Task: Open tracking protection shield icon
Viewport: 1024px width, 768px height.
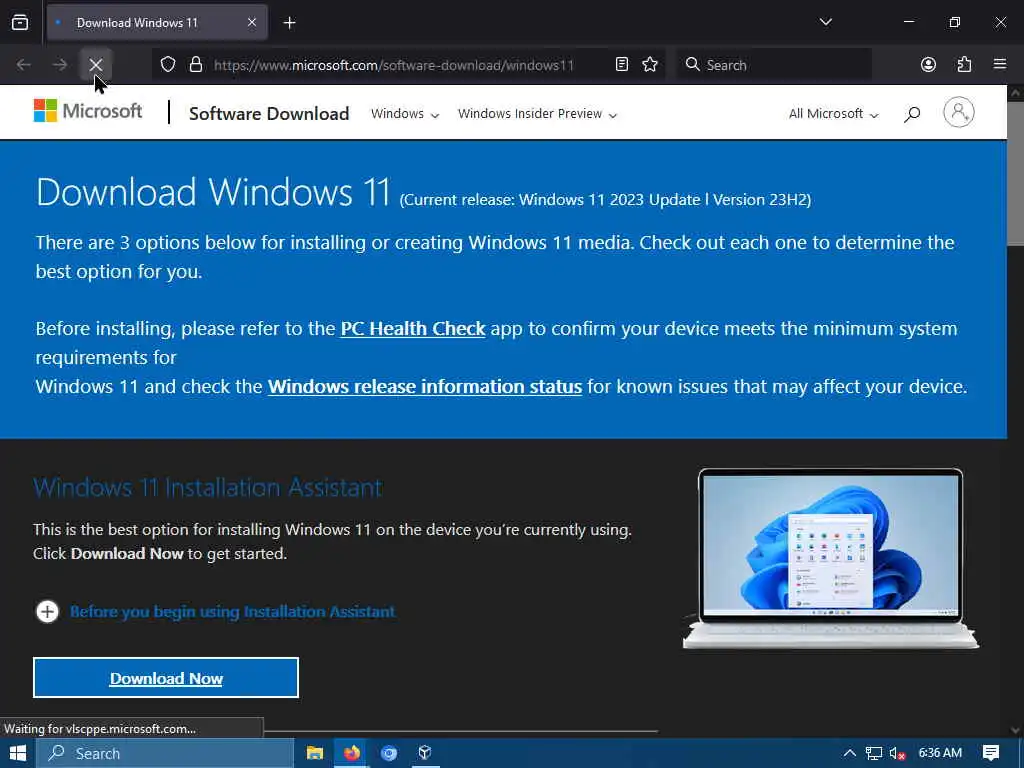Action: [168, 65]
